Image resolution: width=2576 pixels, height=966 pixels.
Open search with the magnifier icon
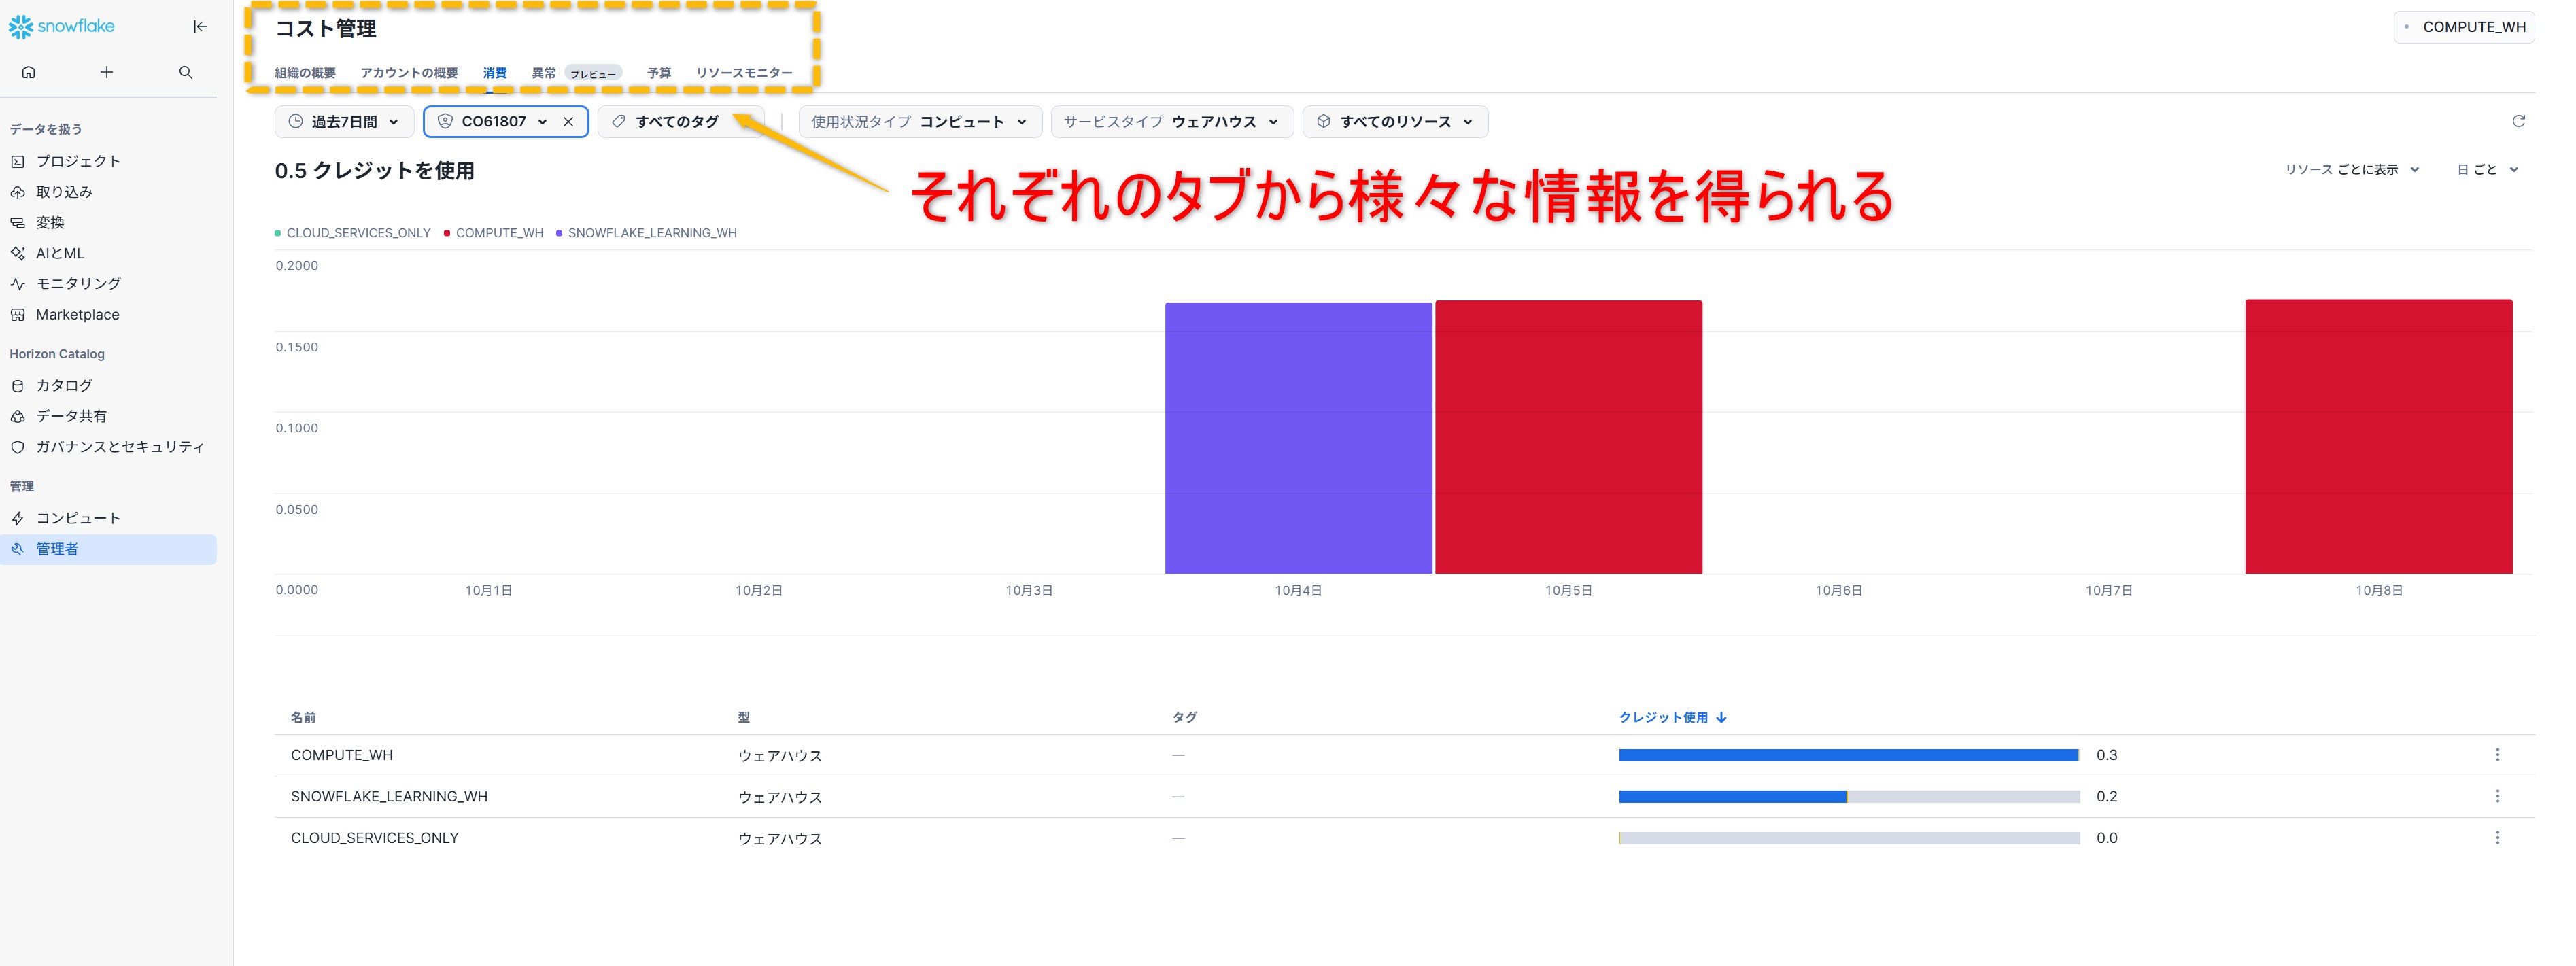click(x=185, y=72)
